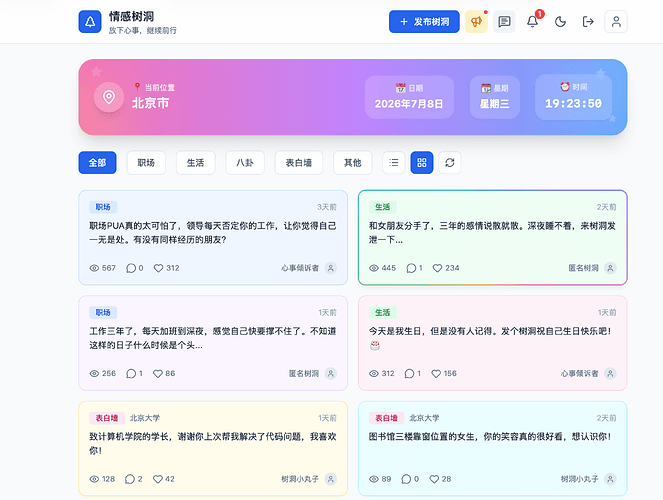663x500 pixels.
Task: Click the 生活 tag on birthday post
Action: 383,312
